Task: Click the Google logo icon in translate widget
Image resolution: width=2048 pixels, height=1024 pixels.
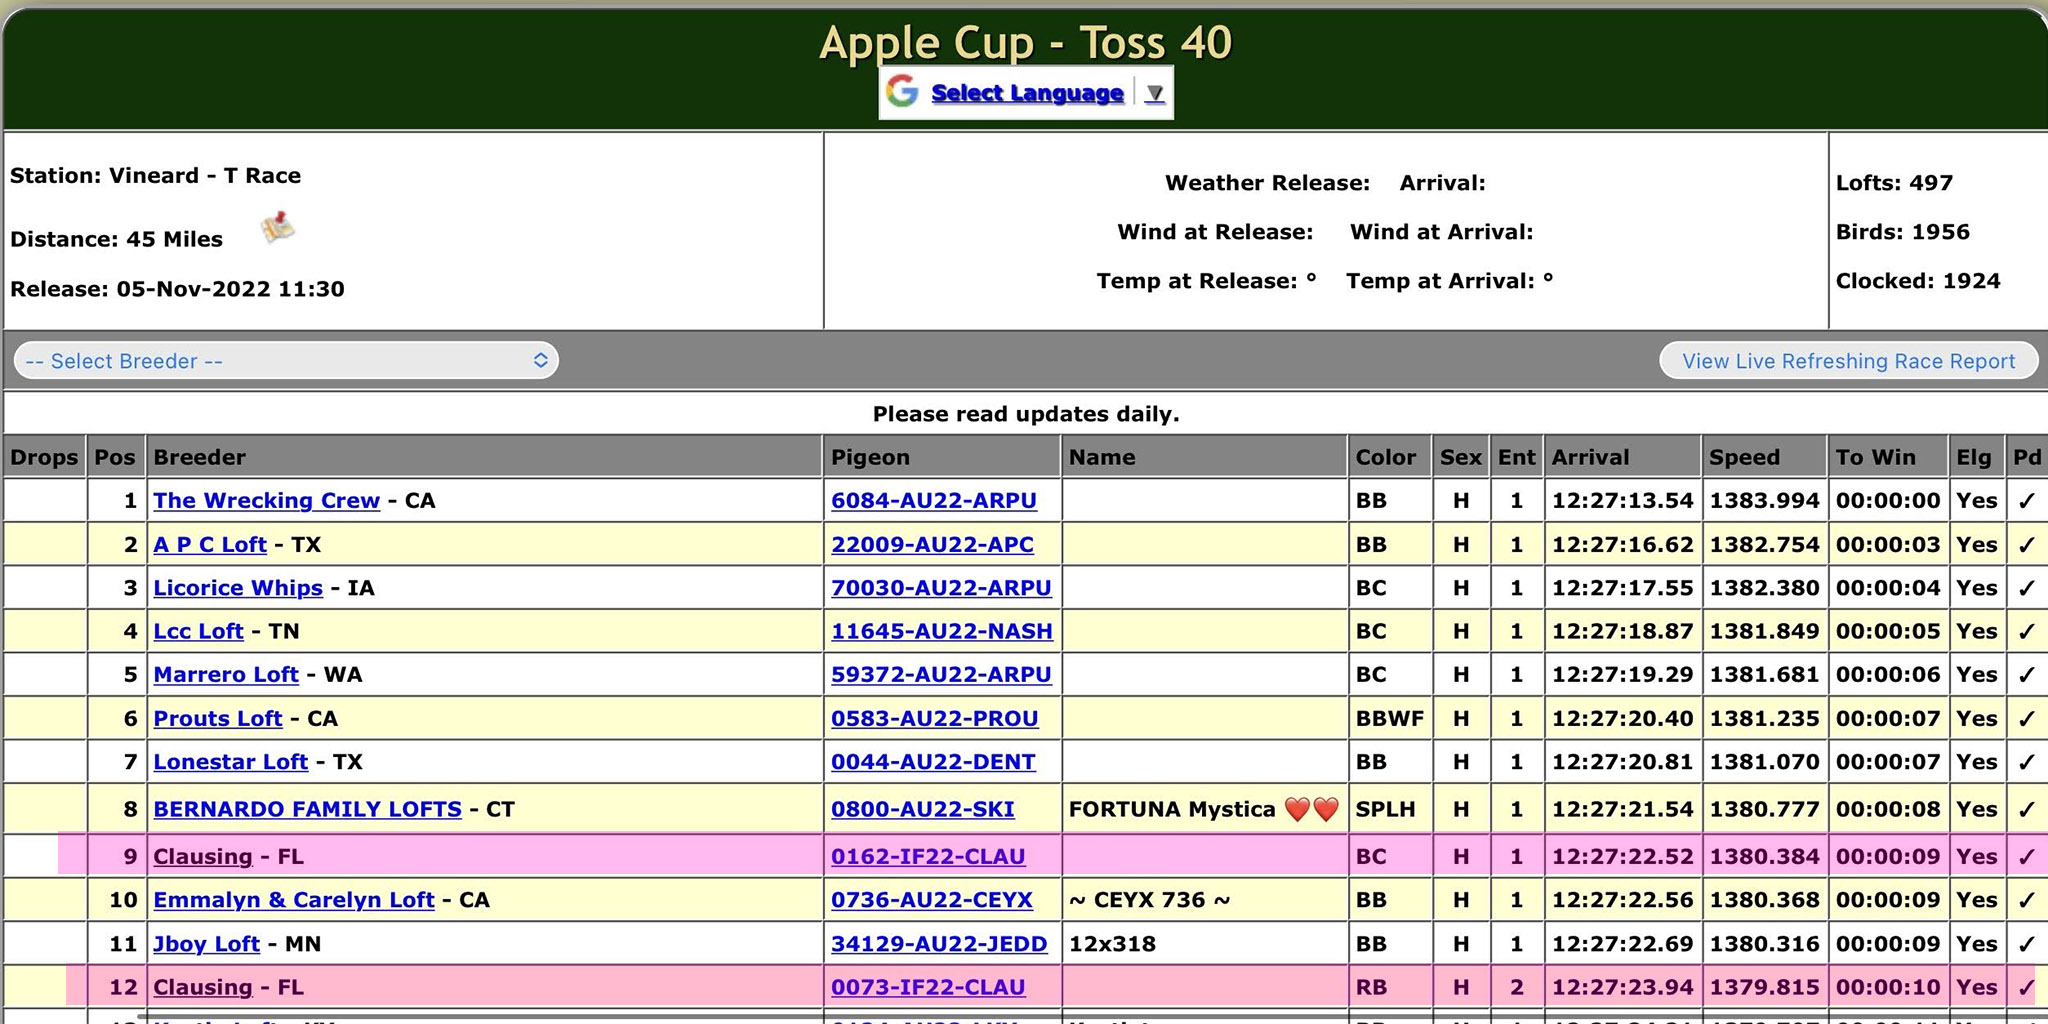Action: tap(902, 92)
